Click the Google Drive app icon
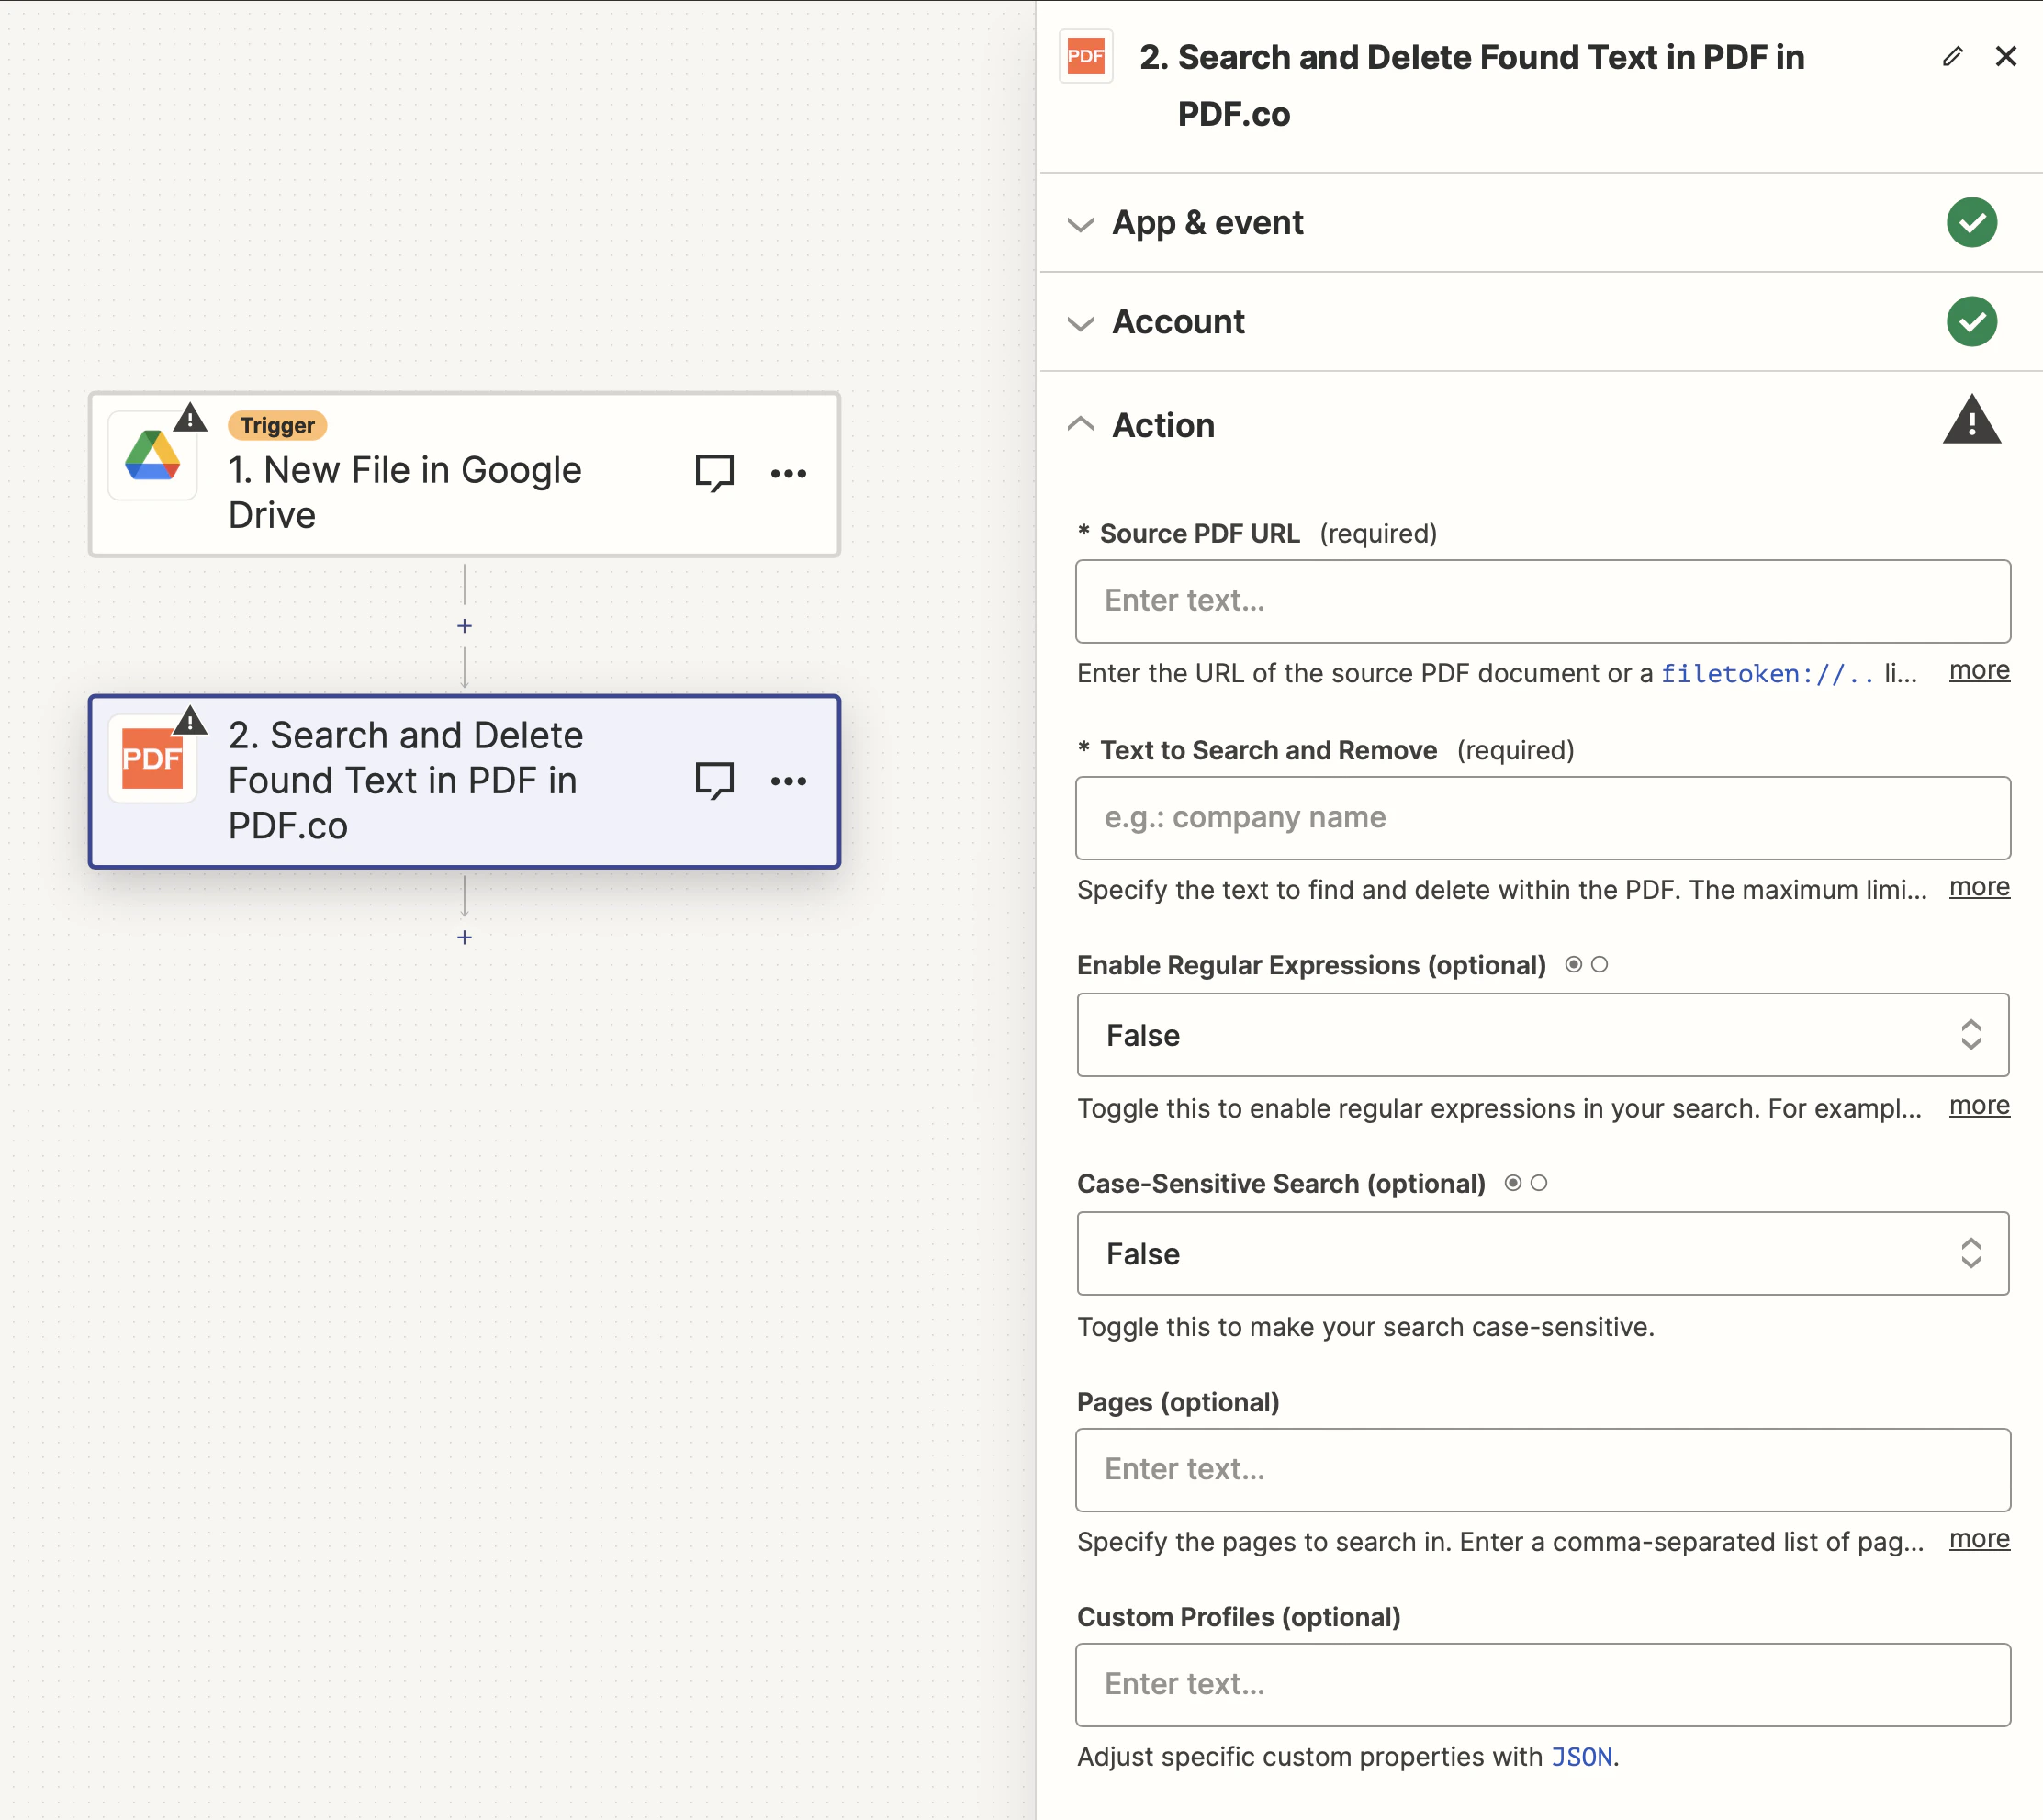The height and width of the screenshot is (1820, 2043). click(x=153, y=456)
